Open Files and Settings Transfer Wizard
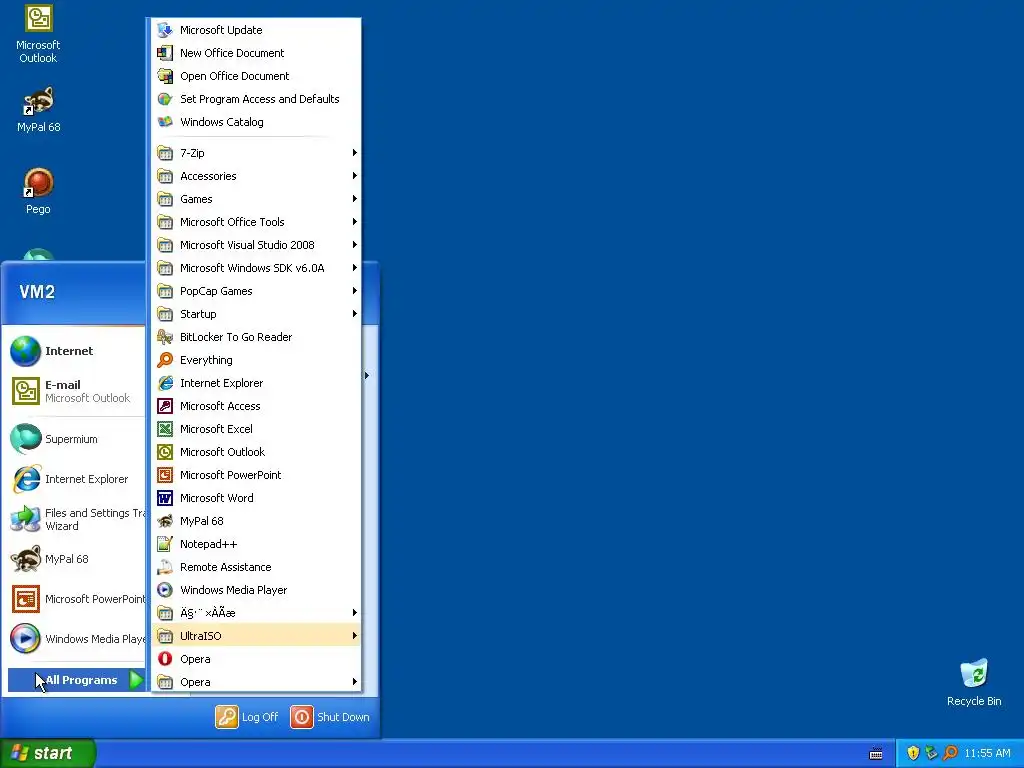Viewport: 1024px width, 768px height. pos(76,519)
